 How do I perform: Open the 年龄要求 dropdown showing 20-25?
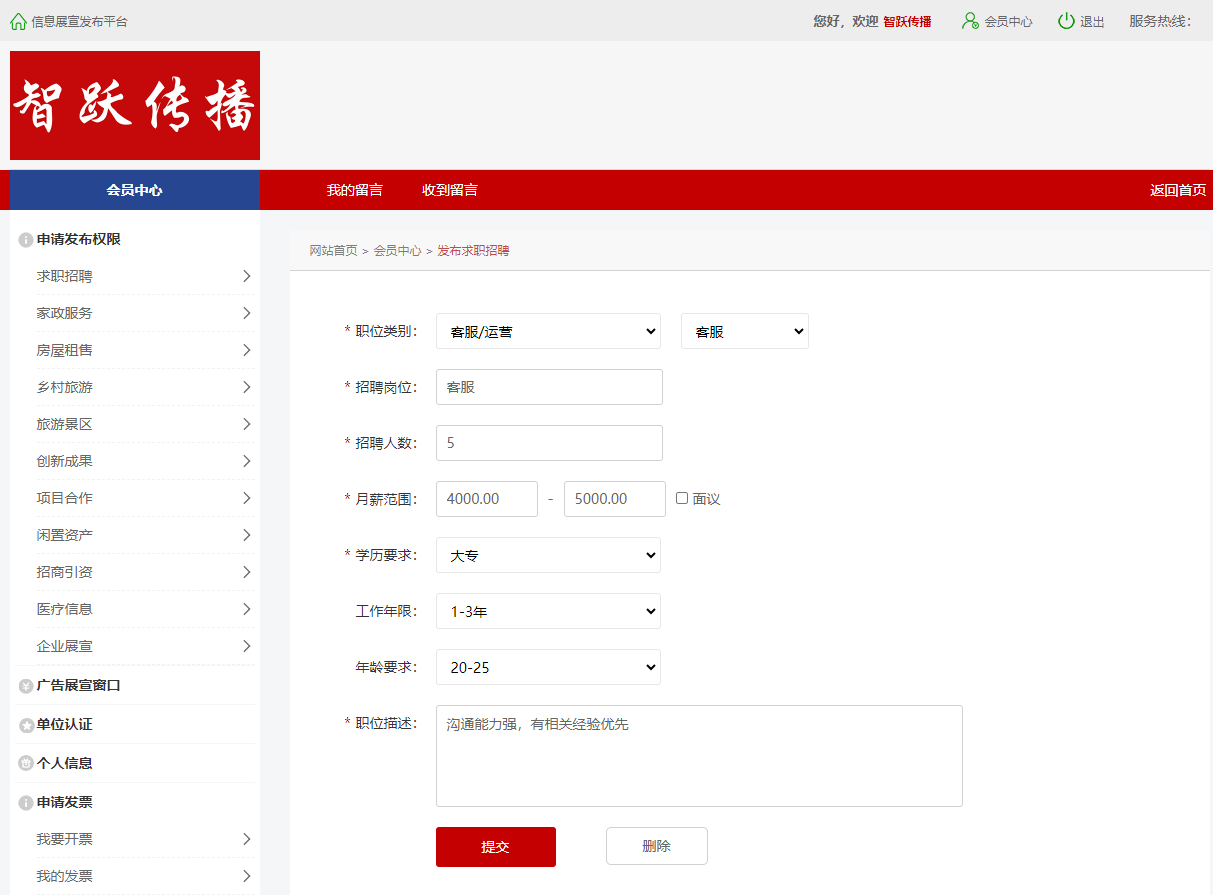point(548,667)
